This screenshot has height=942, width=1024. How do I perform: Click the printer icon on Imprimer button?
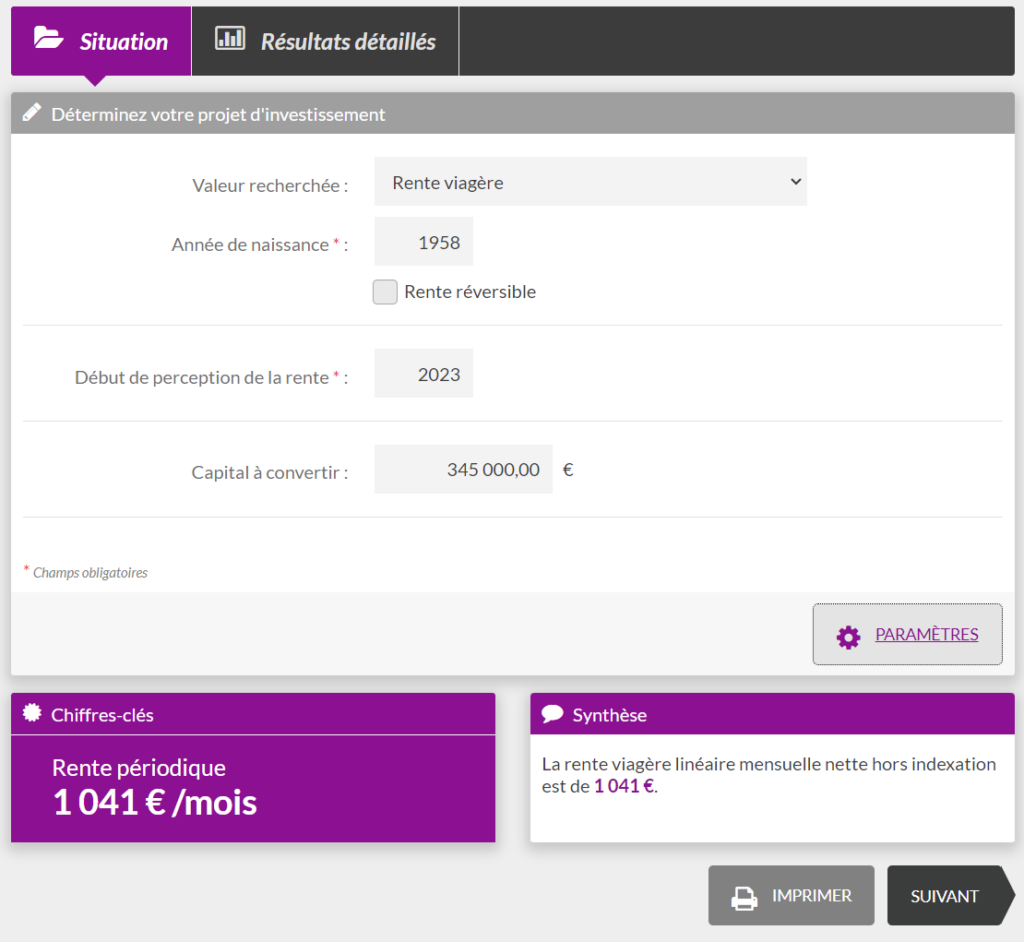744,897
